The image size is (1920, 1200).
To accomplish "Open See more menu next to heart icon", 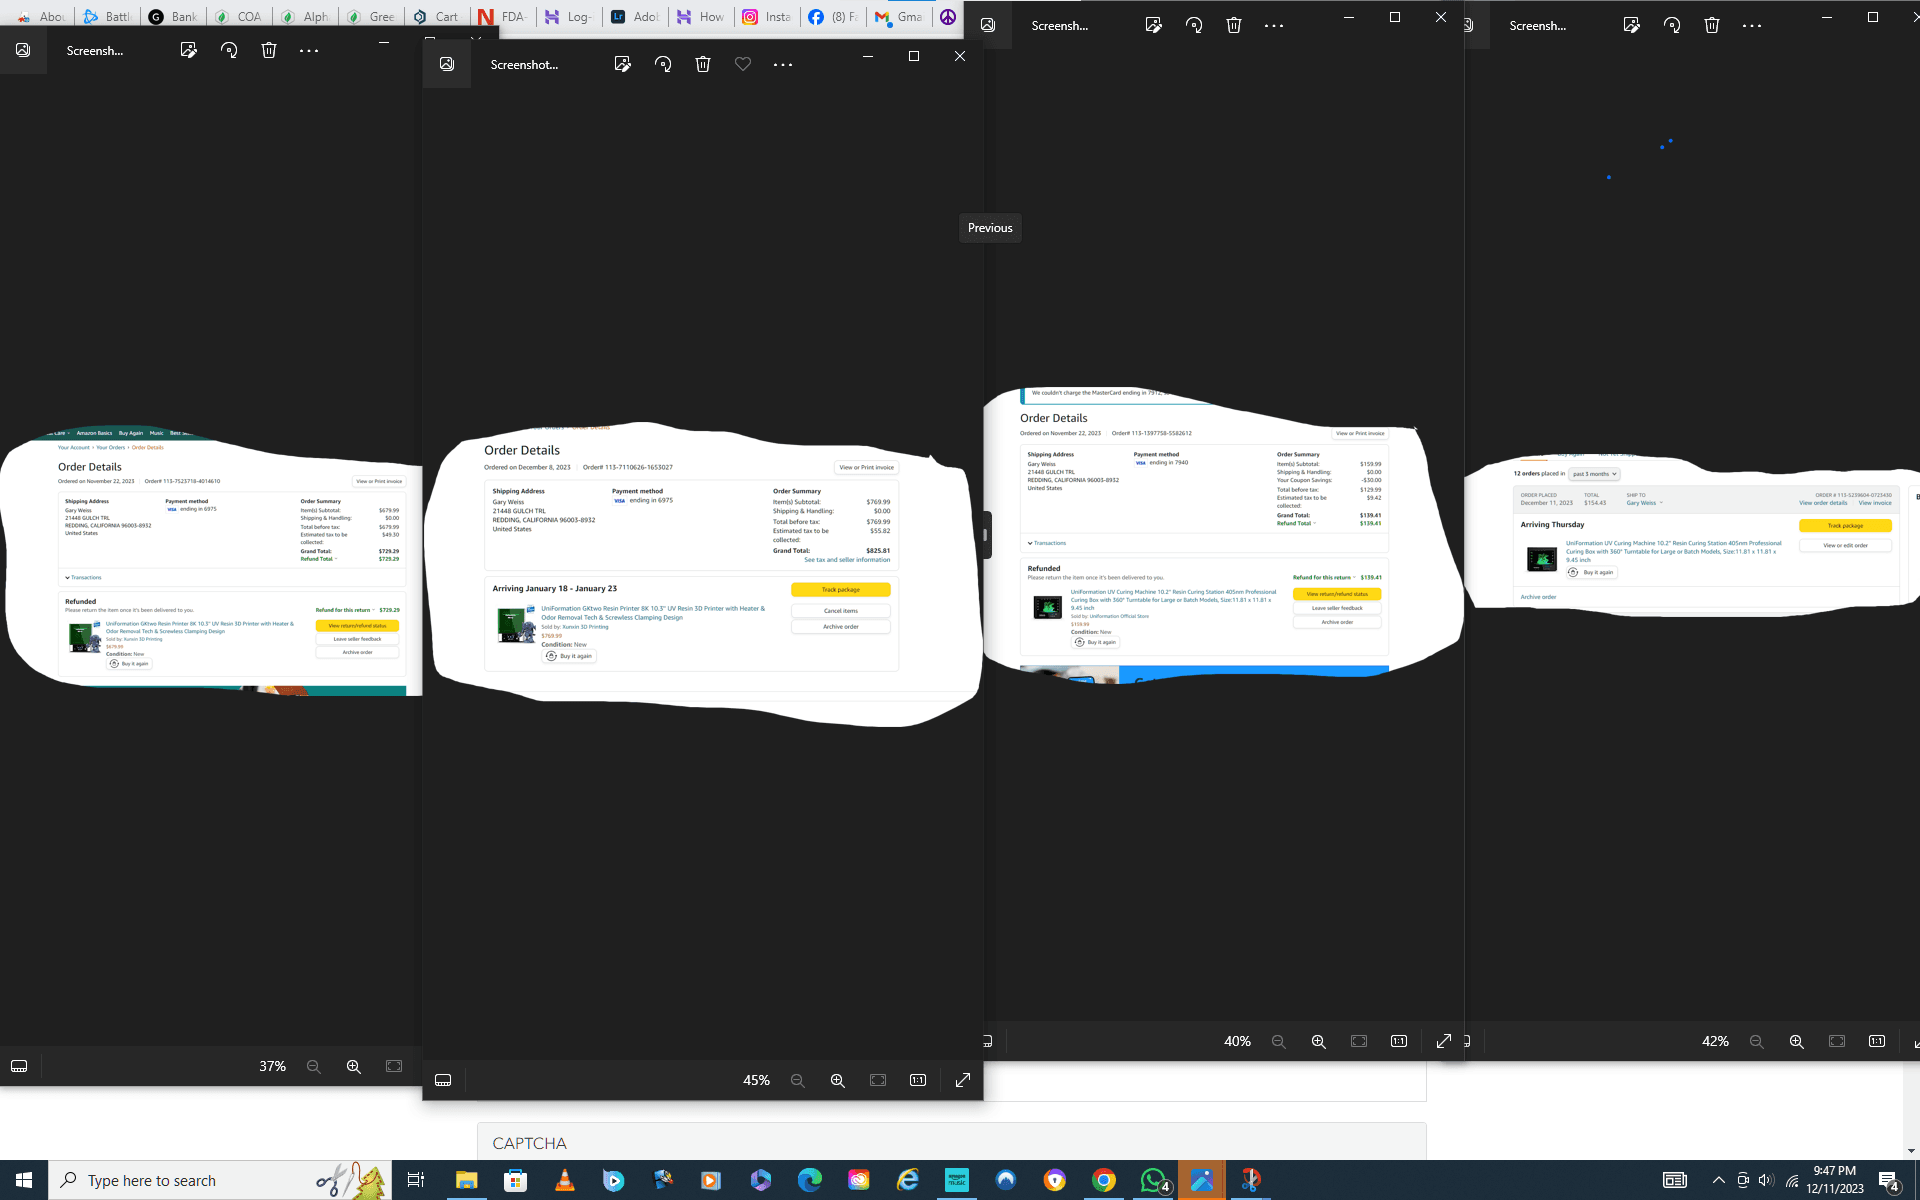I will tap(782, 64).
